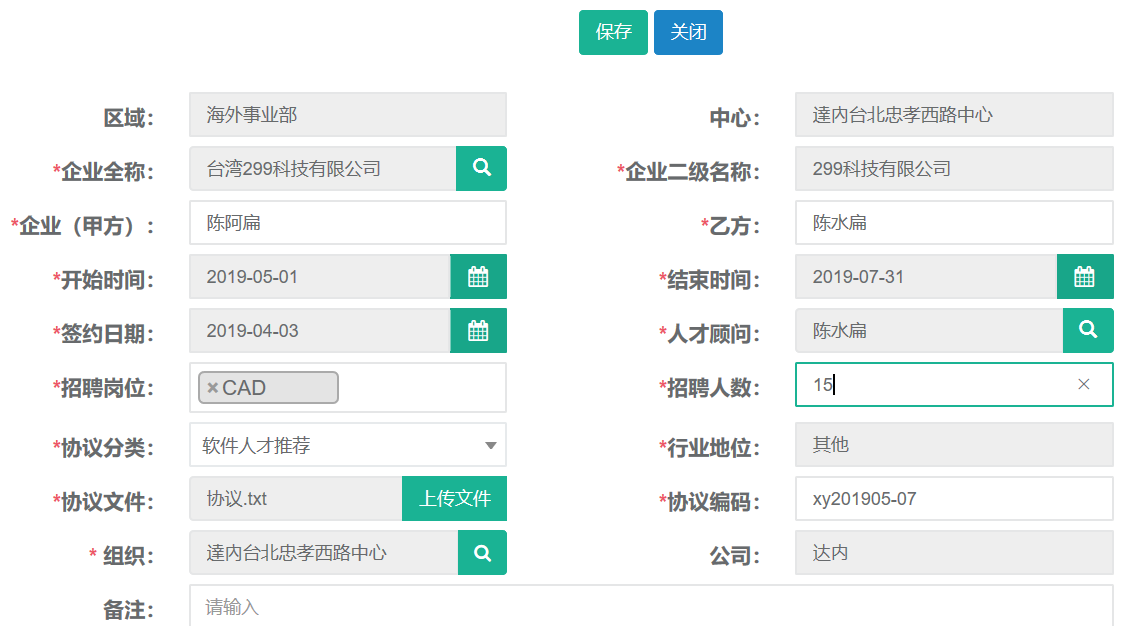Click the 开始时间 date field 2019-05-01
The image size is (1138, 626).
tap(319, 277)
